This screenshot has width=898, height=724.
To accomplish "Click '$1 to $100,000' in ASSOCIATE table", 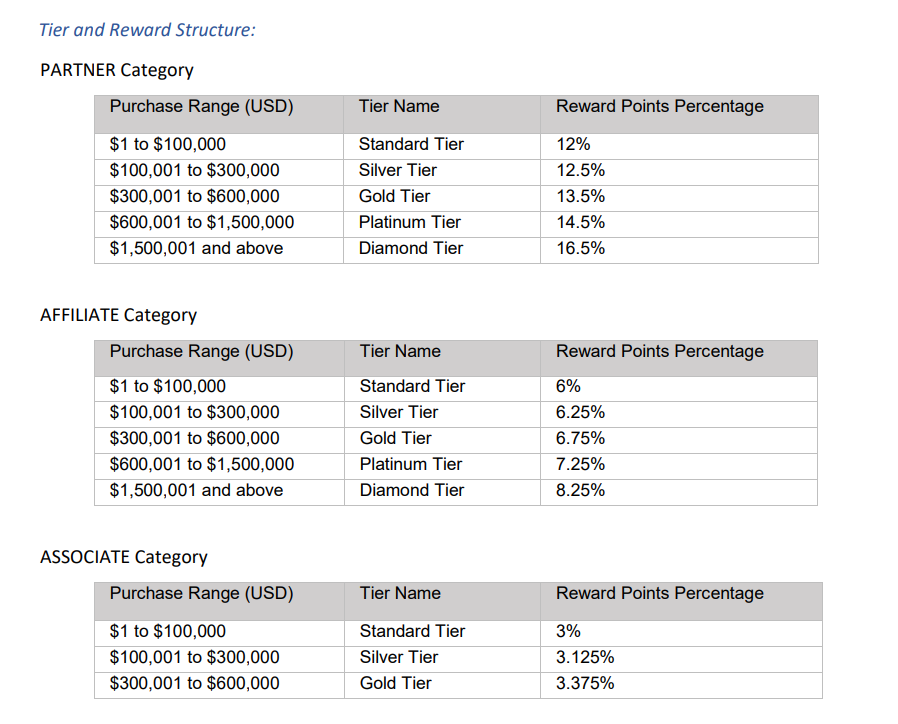I will pos(168,631).
